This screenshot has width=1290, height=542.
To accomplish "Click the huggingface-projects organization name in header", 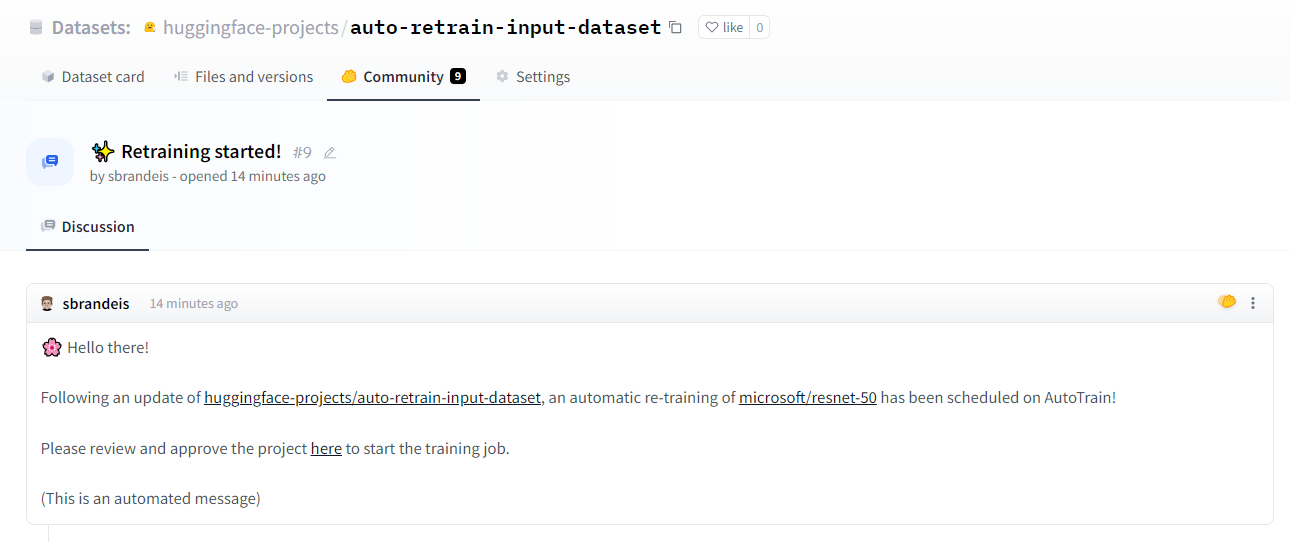I will 250,28.
